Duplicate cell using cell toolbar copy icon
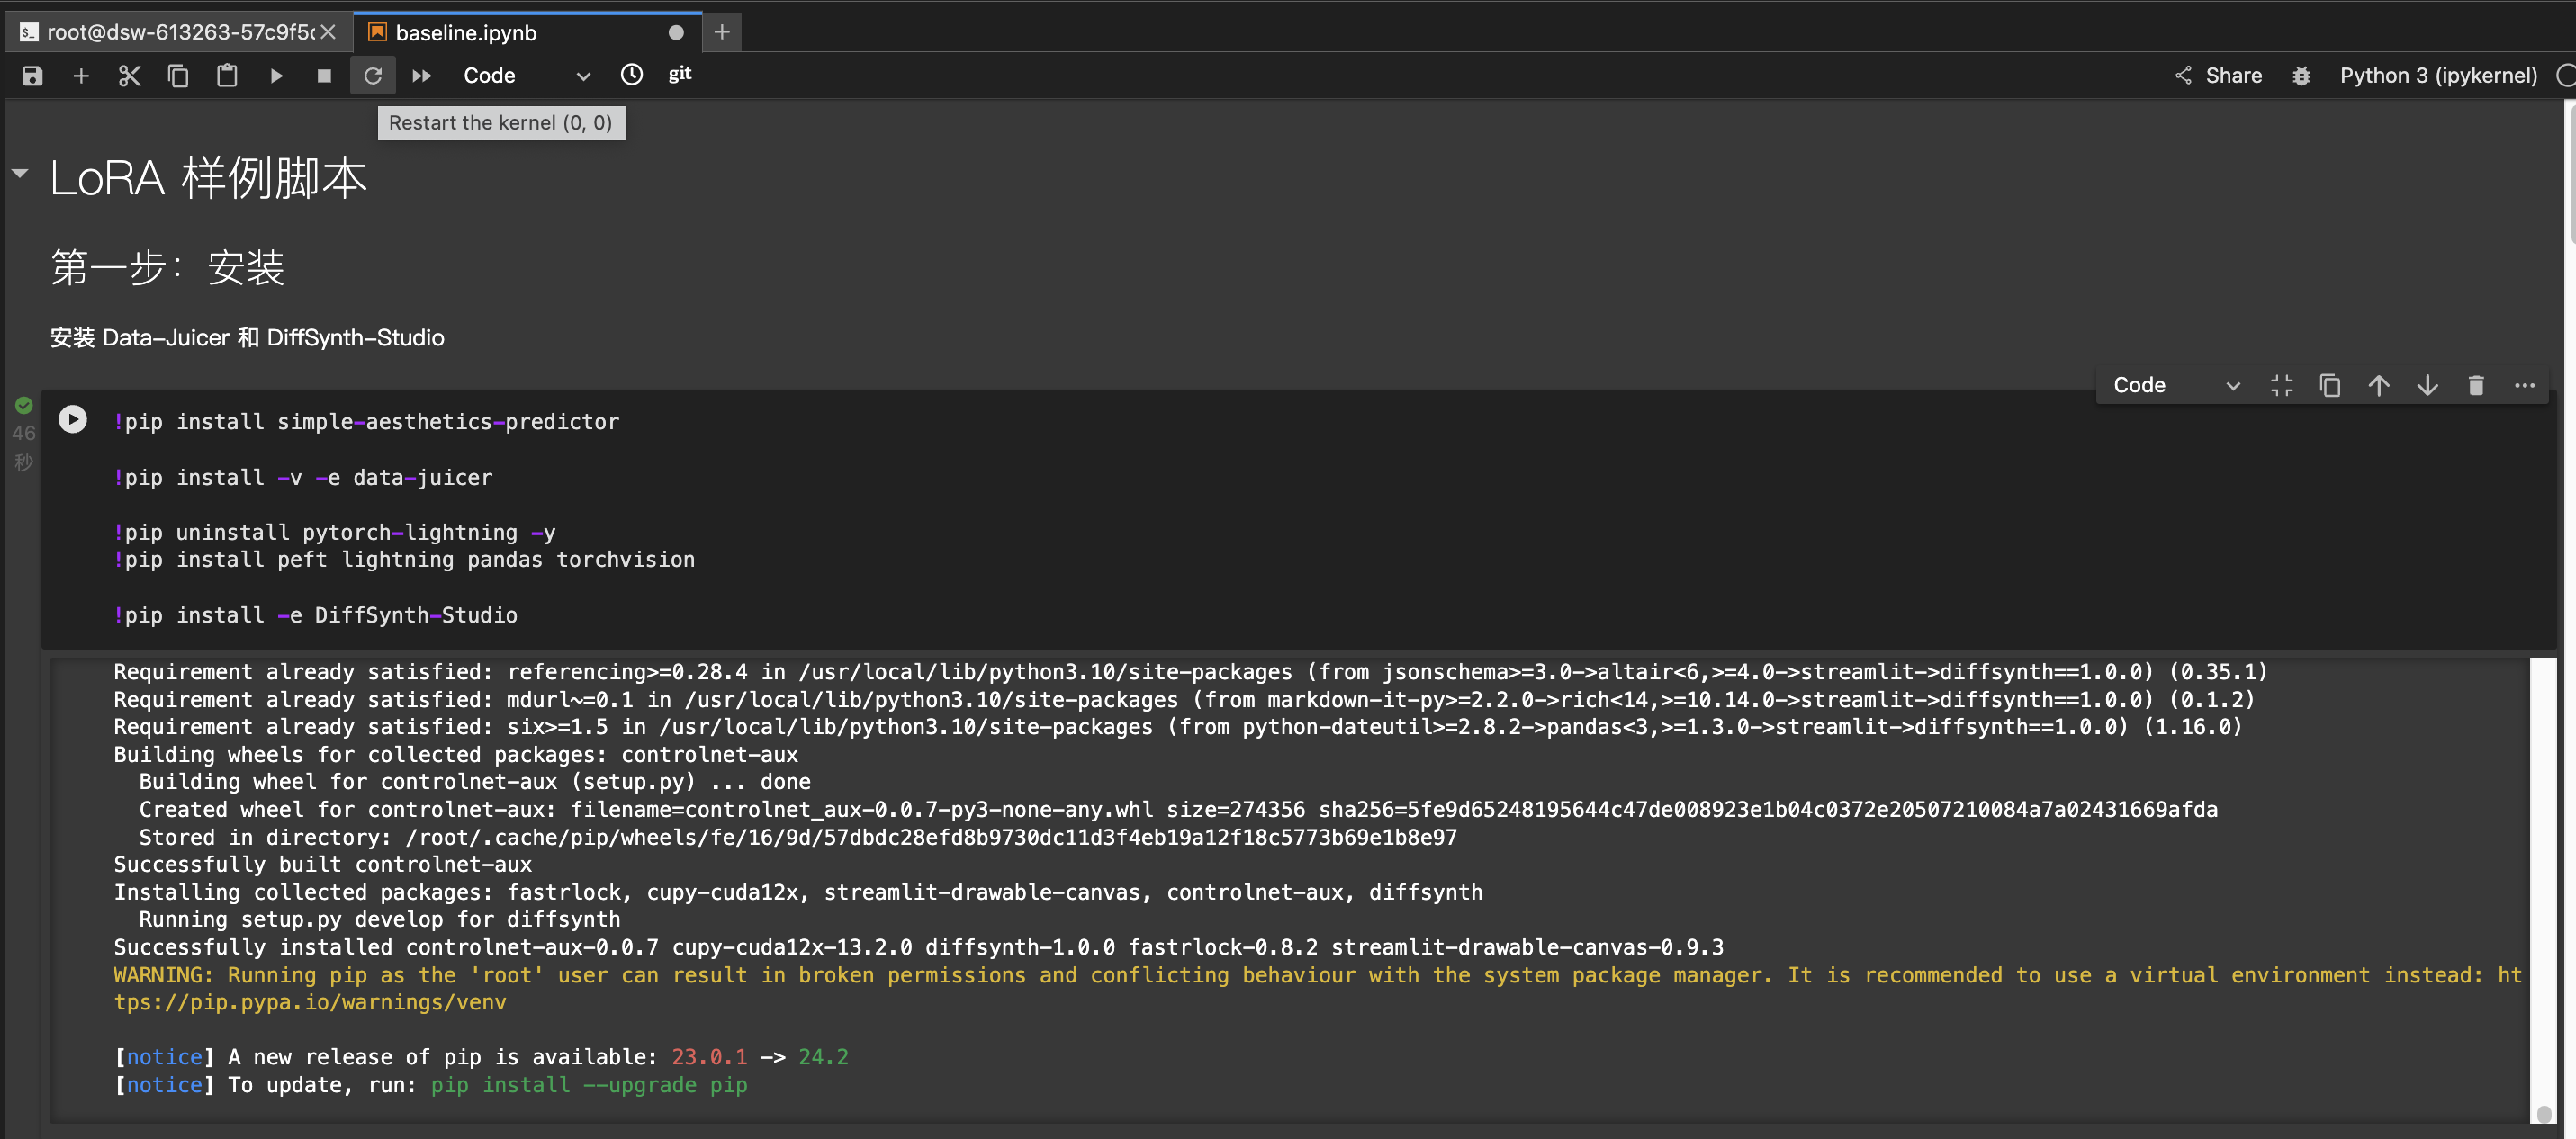Image resolution: width=2576 pixels, height=1139 pixels. pyautogui.click(x=2330, y=385)
